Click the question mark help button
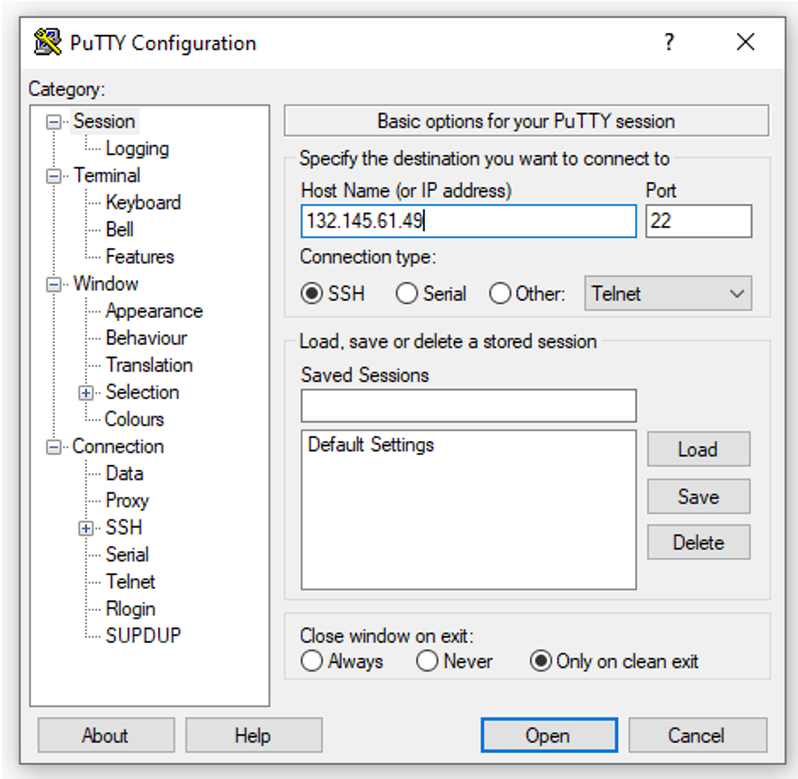Image resolution: width=798 pixels, height=779 pixels. [x=669, y=42]
